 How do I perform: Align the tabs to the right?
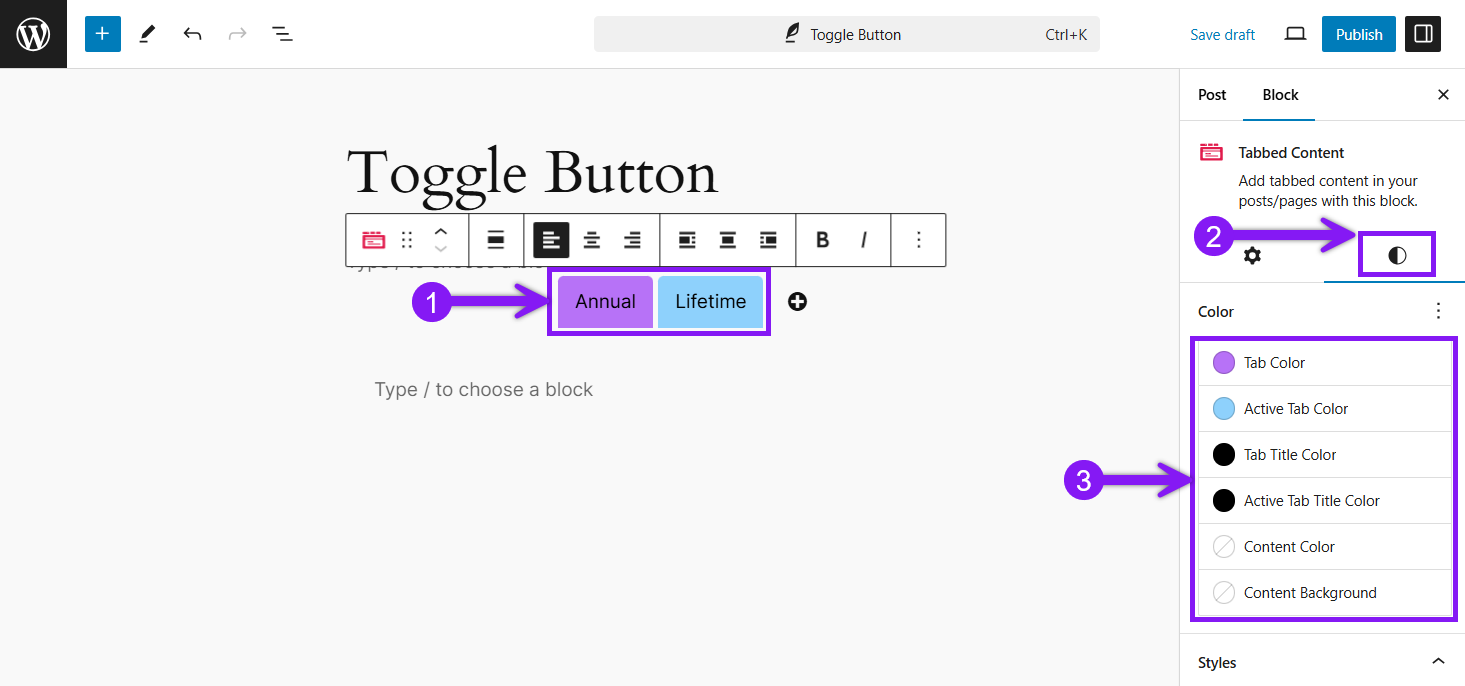tap(768, 240)
